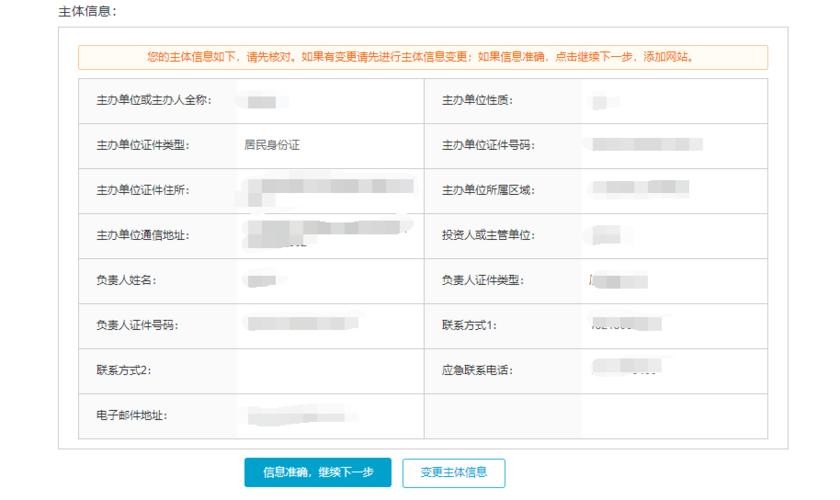Click the 联系方式2 label
Viewport: 840px width, 500px height.
[124, 370]
